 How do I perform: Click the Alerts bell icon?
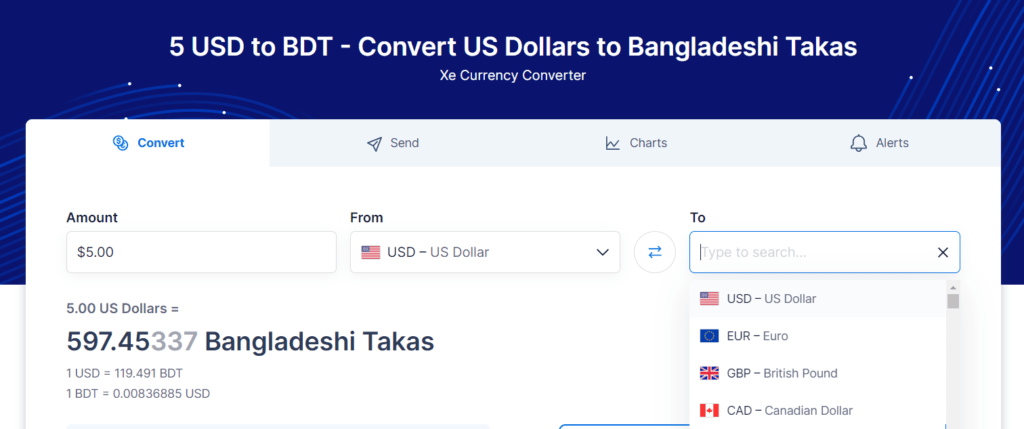(x=859, y=143)
